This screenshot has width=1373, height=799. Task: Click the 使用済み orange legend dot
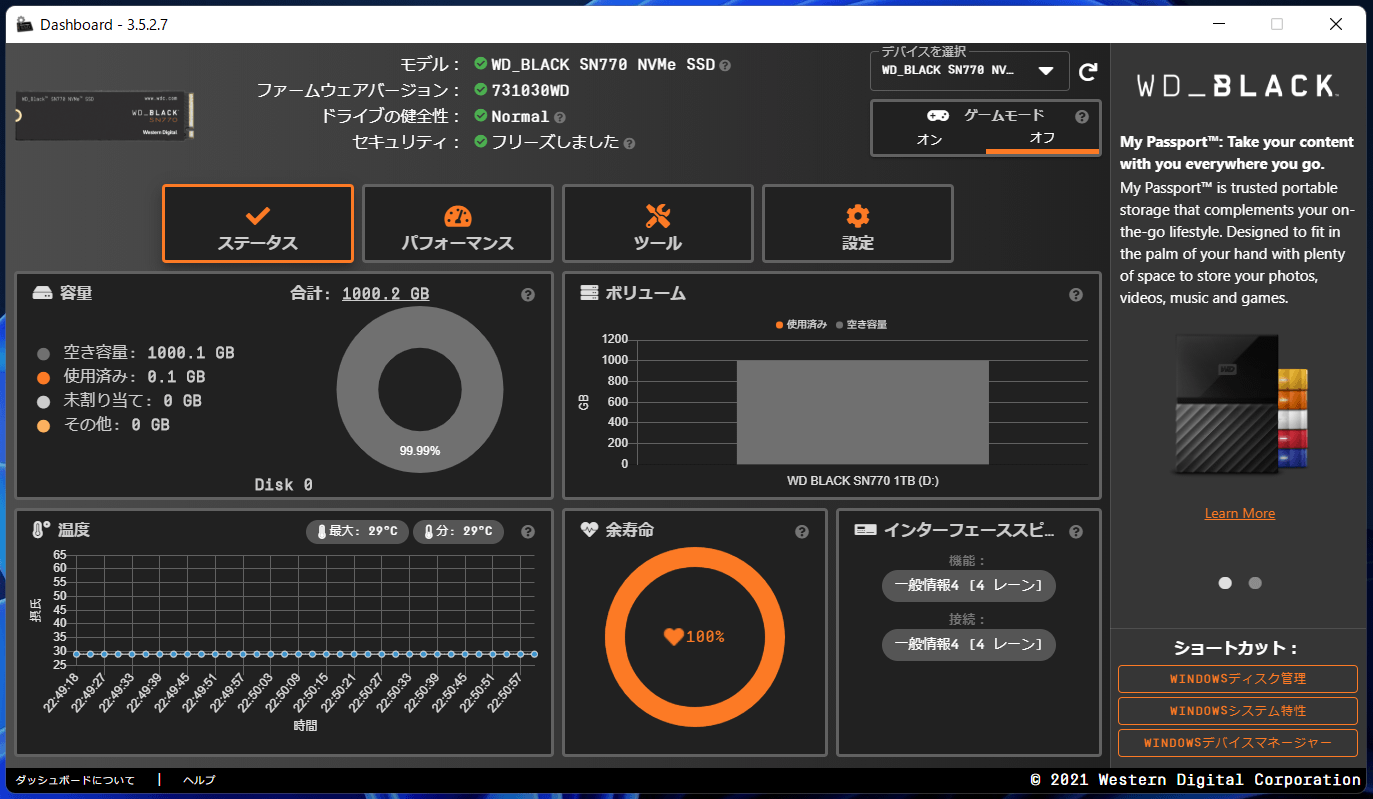coord(43,378)
